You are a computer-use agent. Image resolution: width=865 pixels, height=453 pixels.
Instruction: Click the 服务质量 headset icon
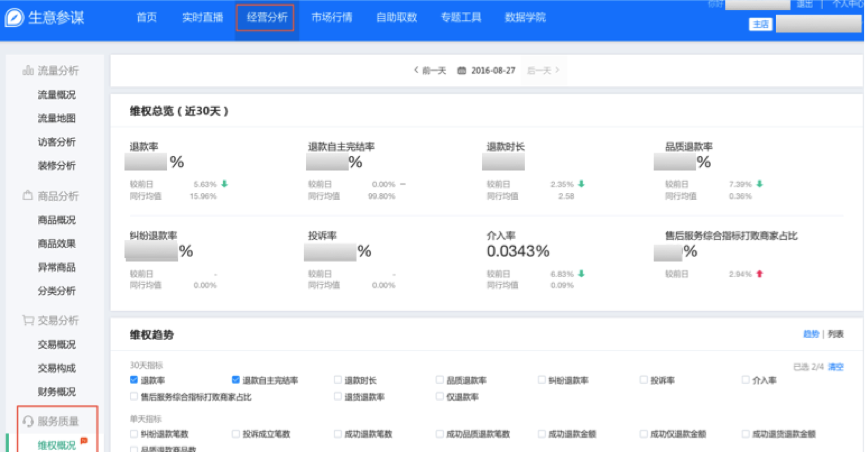click(x=28, y=422)
